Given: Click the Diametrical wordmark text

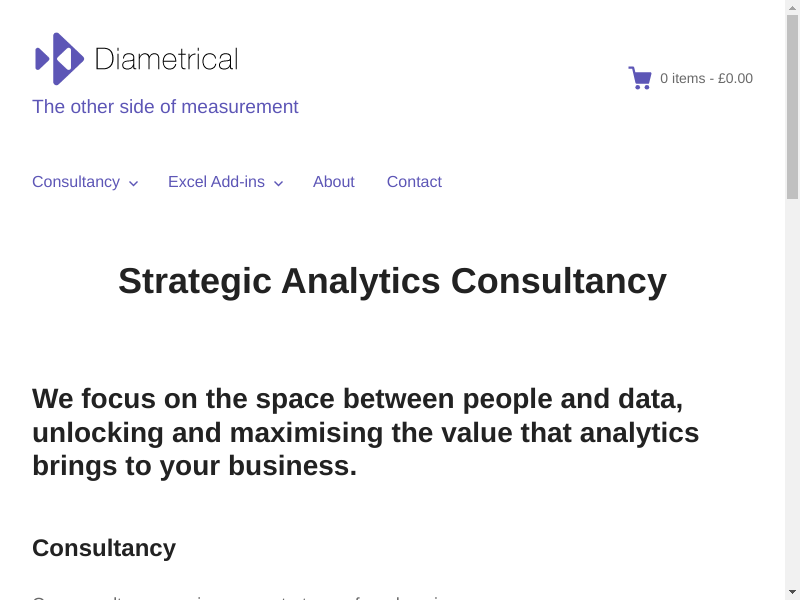Looking at the screenshot, I should pos(166,59).
